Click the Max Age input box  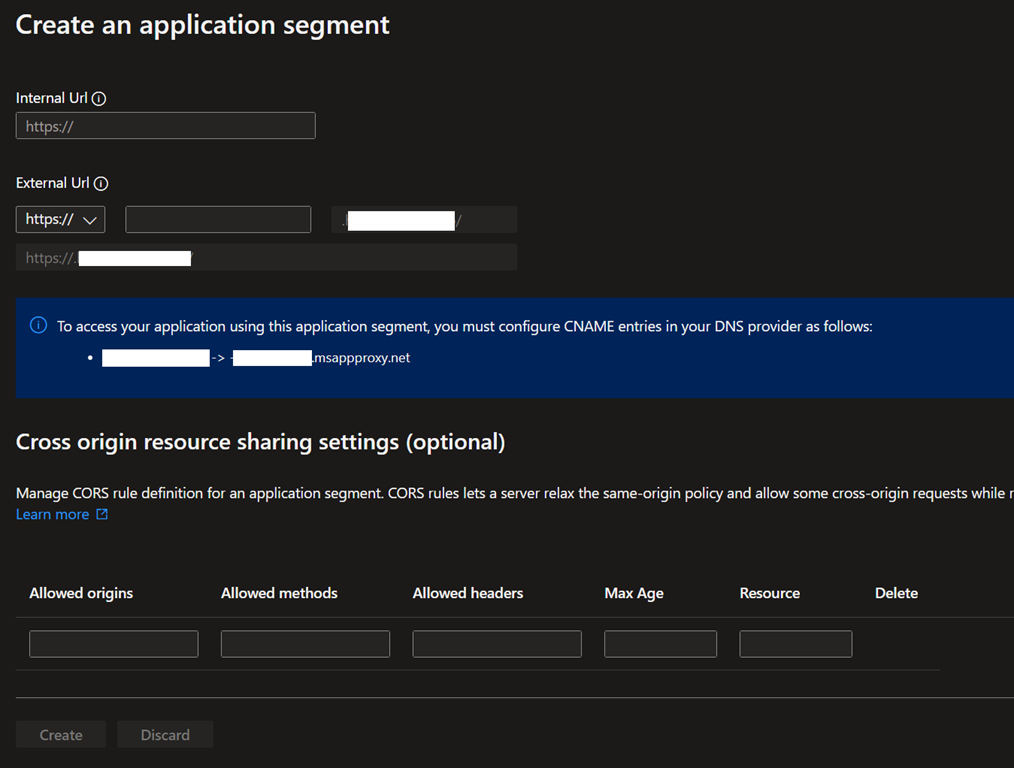coord(660,644)
